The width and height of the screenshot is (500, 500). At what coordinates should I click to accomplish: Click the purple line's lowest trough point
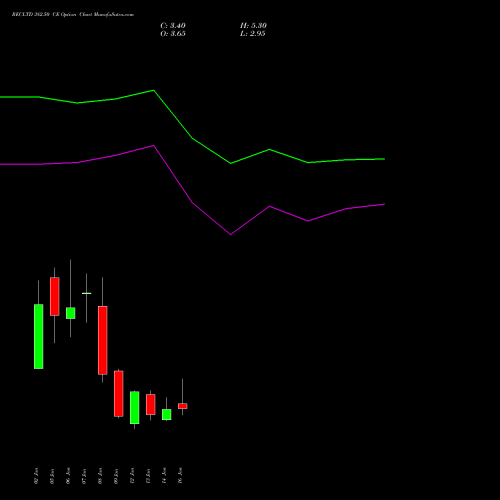point(231,234)
